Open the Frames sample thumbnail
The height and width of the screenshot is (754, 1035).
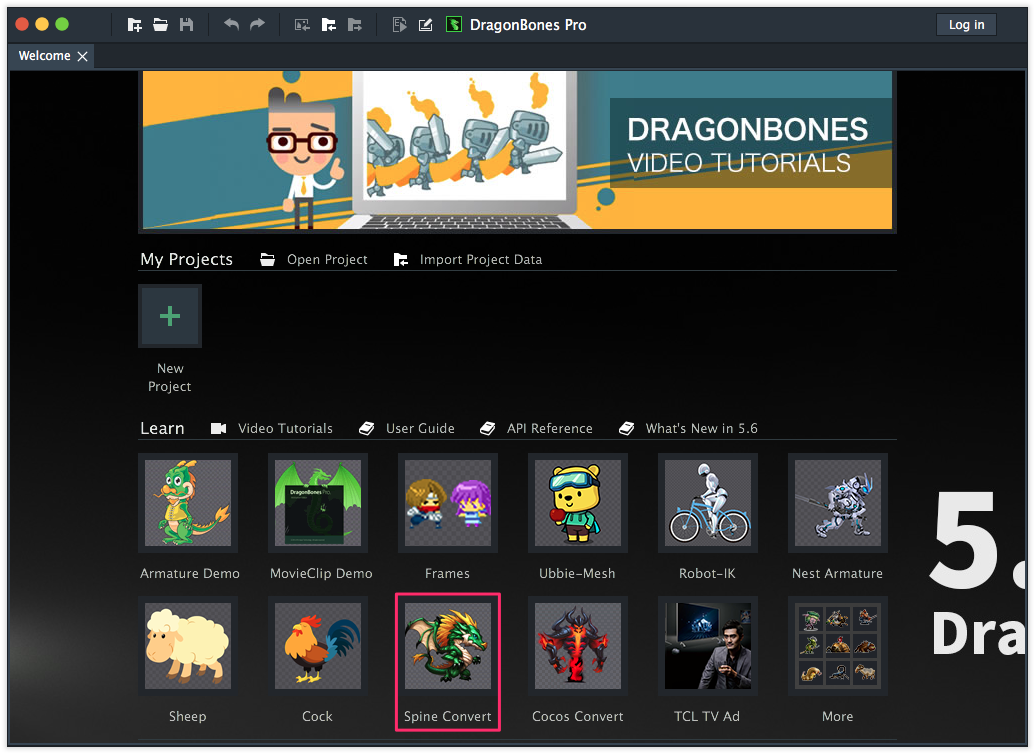pos(448,503)
